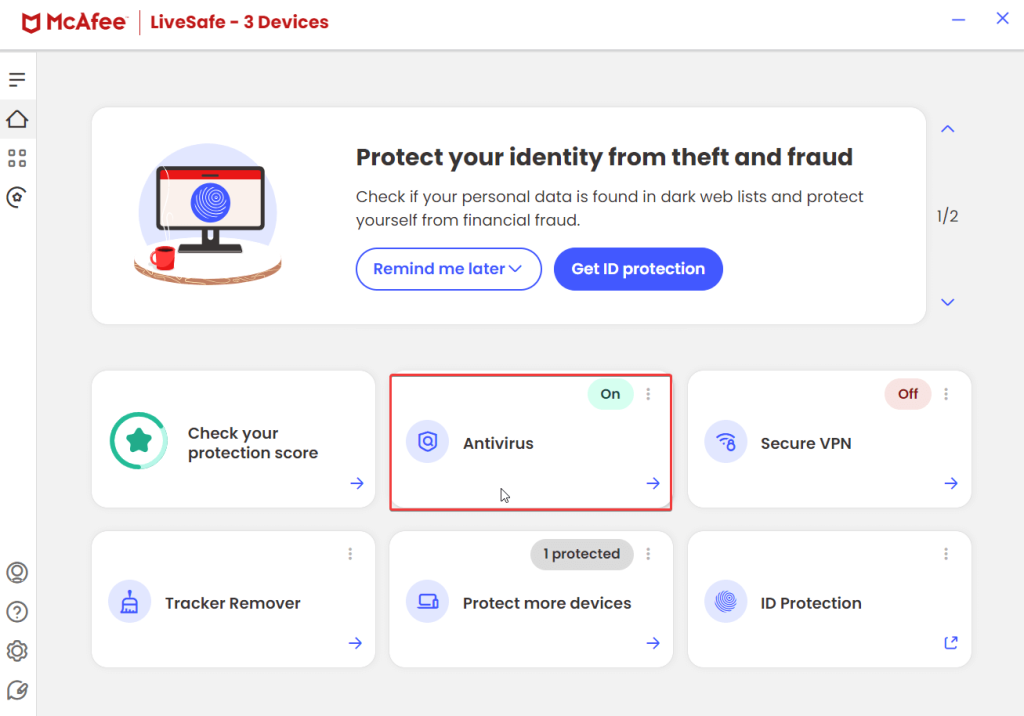Show the previous banner with up chevron
Screen dimensions: 1024x716
click(x=948, y=129)
